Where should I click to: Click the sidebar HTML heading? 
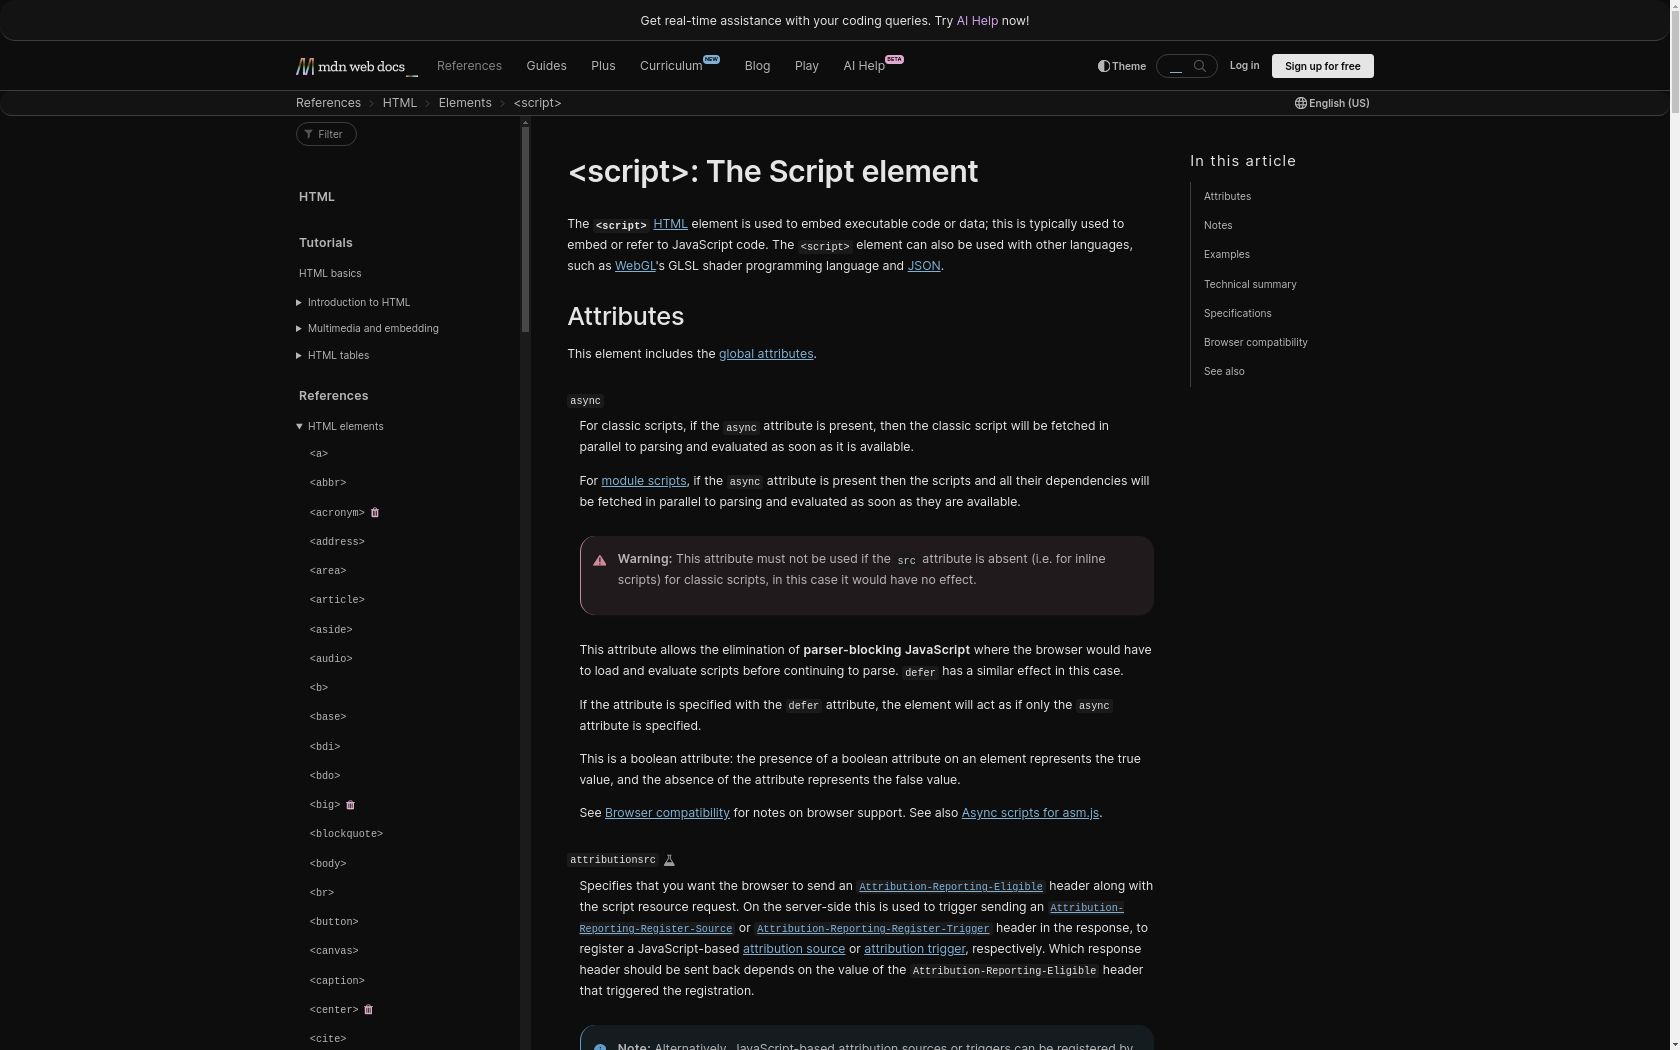[317, 197]
